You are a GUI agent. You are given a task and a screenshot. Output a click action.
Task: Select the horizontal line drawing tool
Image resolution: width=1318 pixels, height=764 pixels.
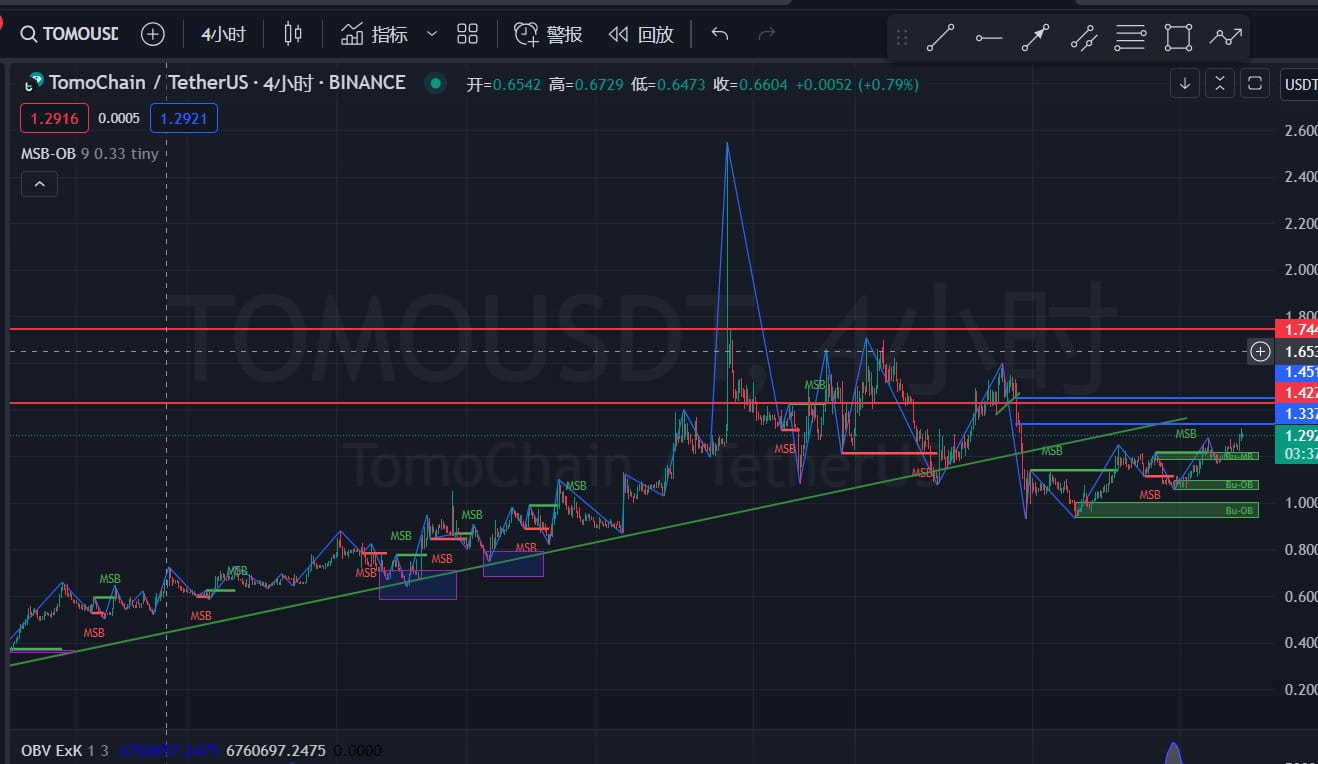point(989,38)
